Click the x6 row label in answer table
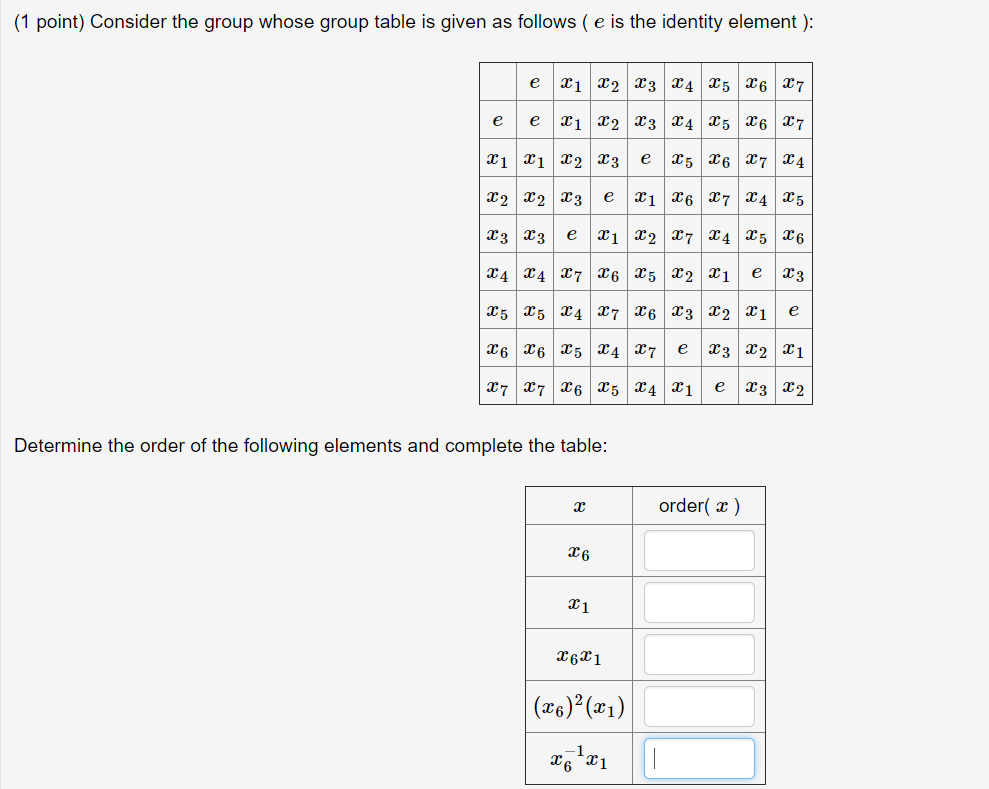The image size is (989, 789). [578, 550]
